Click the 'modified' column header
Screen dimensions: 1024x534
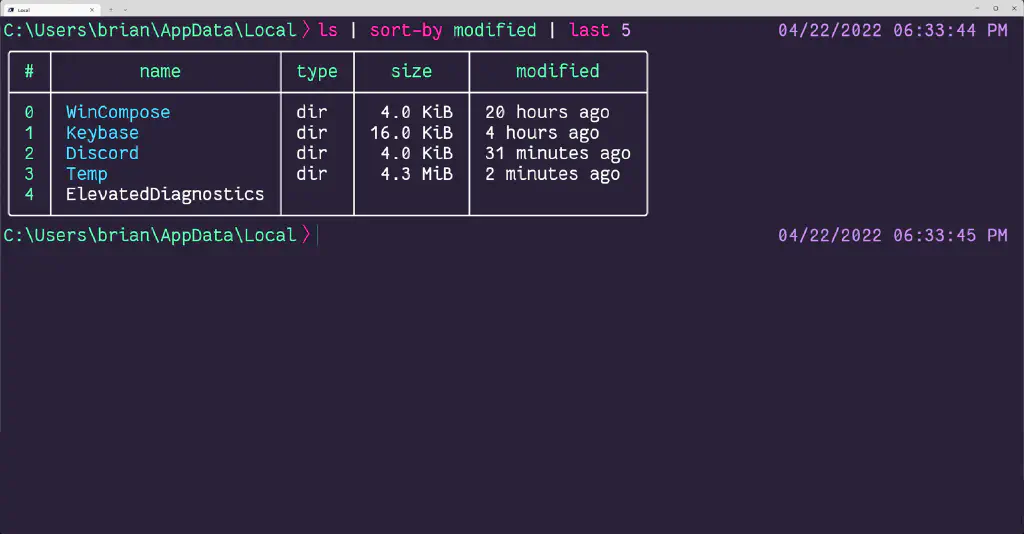[557, 71]
